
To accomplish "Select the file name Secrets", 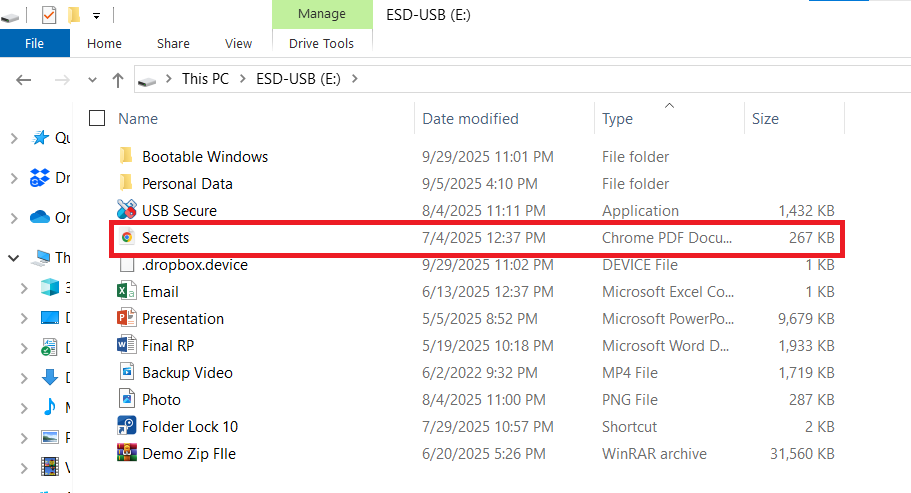I will (166, 237).
